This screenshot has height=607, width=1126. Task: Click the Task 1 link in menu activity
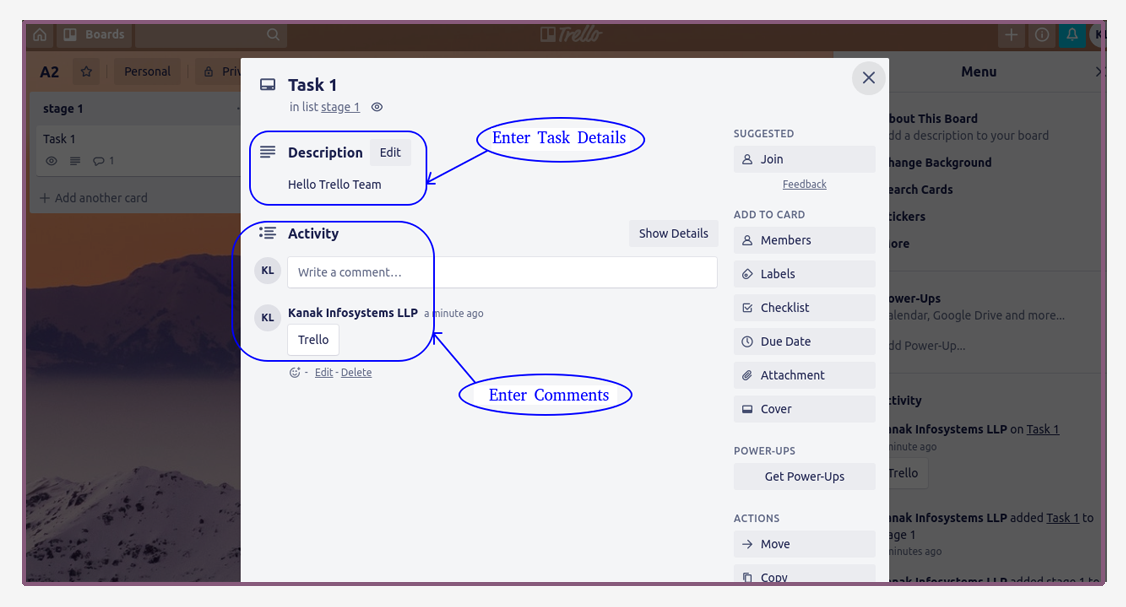(1043, 430)
